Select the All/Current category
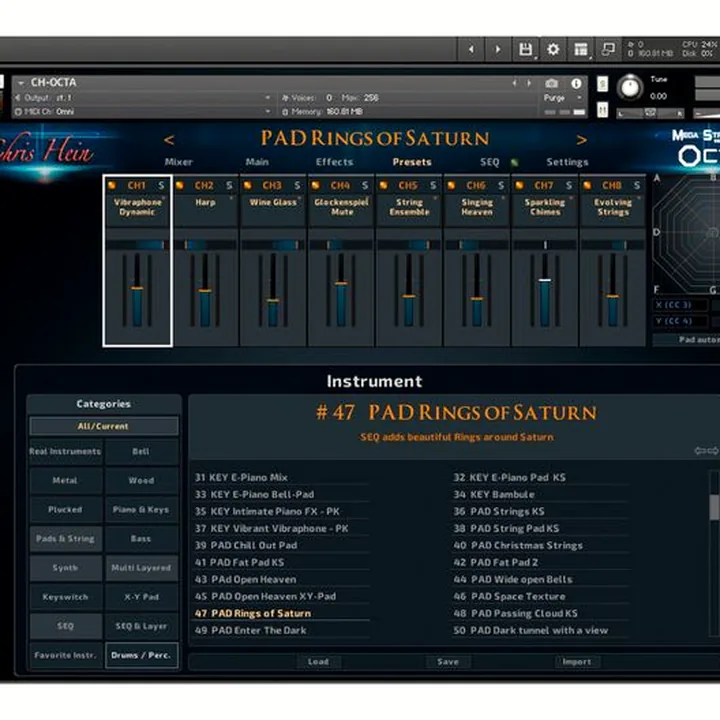Image resolution: width=720 pixels, height=720 pixels. [103, 426]
